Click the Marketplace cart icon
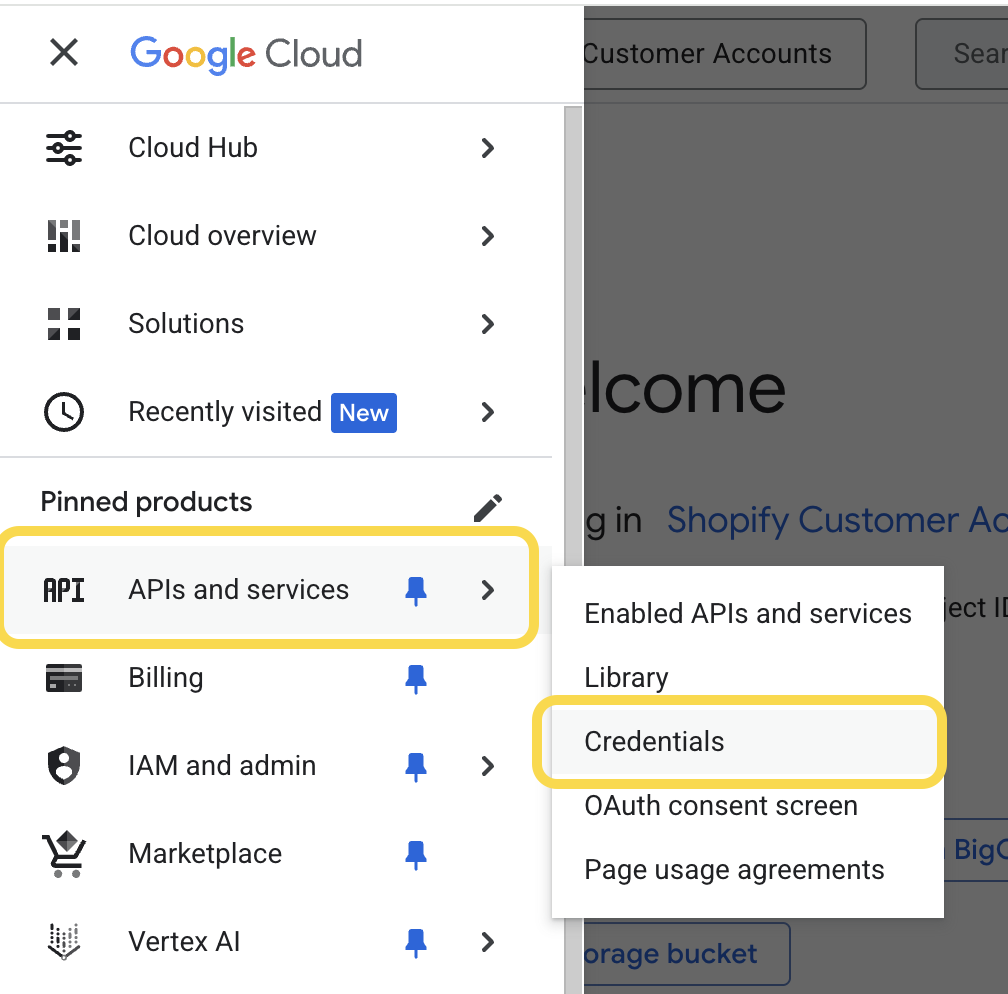Image resolution: width=1008 pixels, height=994 pixels. coord(64,854)
